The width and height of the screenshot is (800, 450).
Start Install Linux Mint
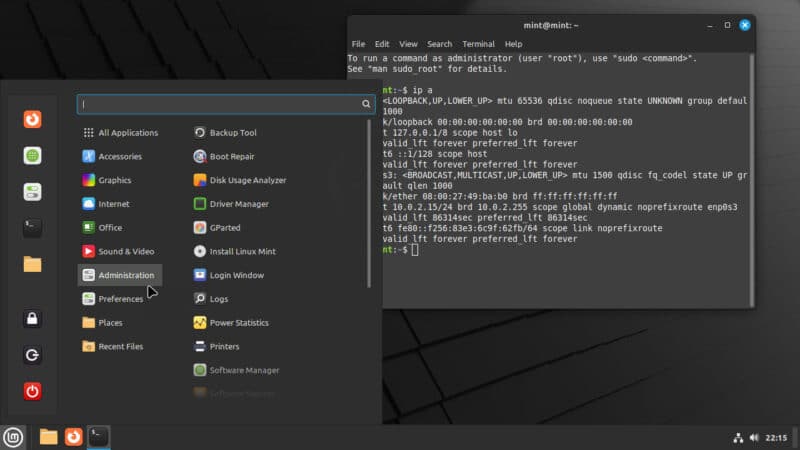pos(243,251)
